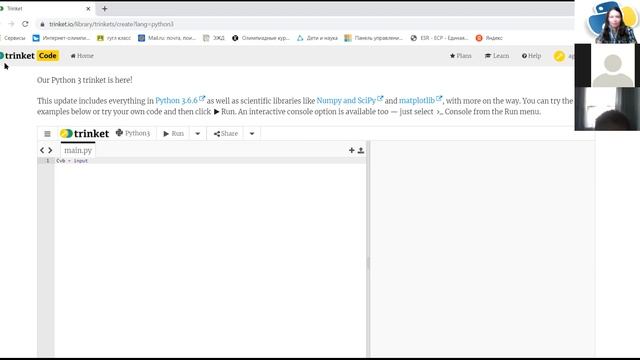Open the Яндекс bookmark
The image size is (640, 360).
489,38
